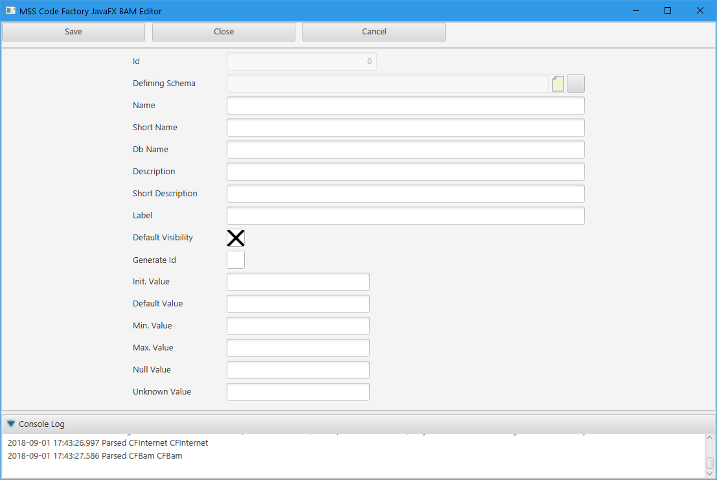The height and width of the screenshot is (480, 717).
Task: Focus the Unknown Value field
Action: point(298,392)
